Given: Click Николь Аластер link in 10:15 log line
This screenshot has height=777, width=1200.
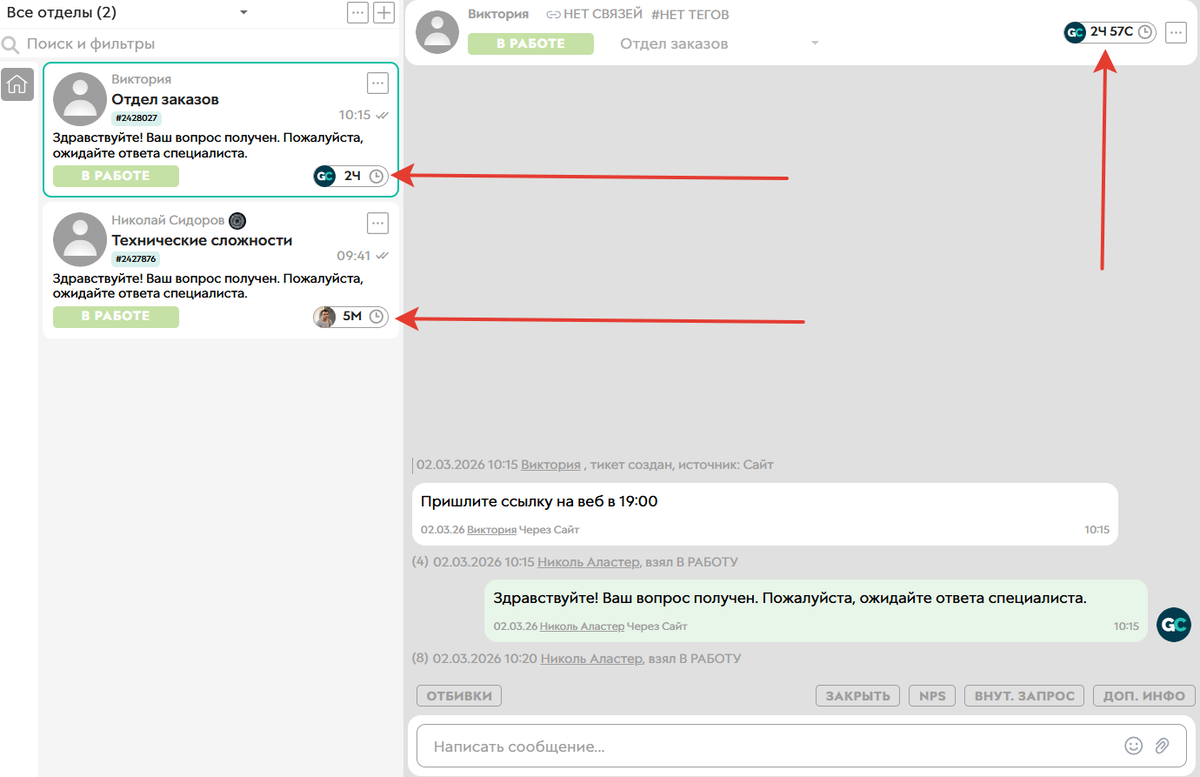Looking at the screenshot, I should tap(590, 562).
